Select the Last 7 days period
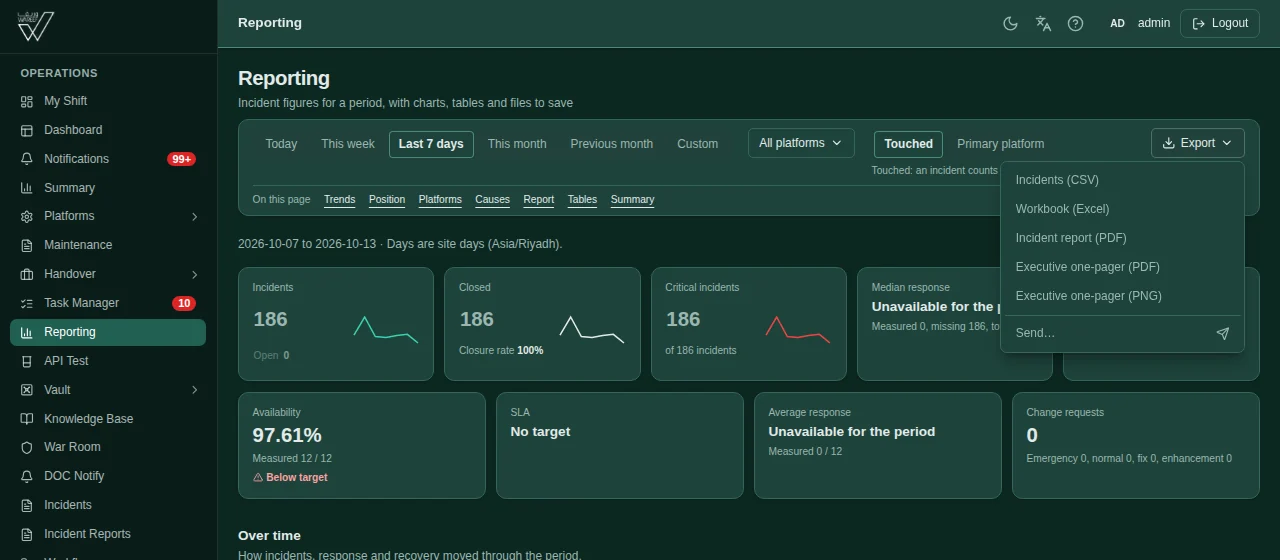Screen dimensions: 1280x560 coord(431,144)
